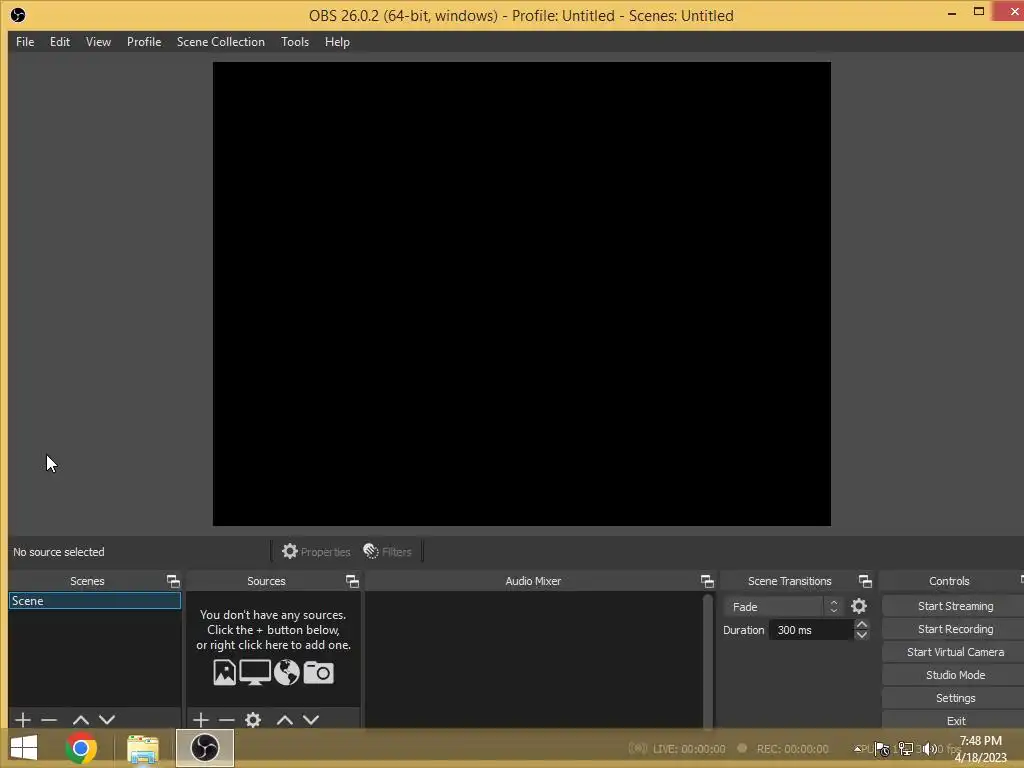
Task: Click the "No source selected" label
Action: (x=59, y=552)
